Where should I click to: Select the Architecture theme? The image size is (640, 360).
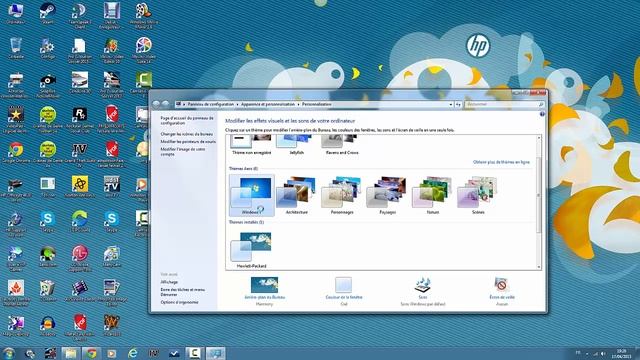[x=297, y=196]
